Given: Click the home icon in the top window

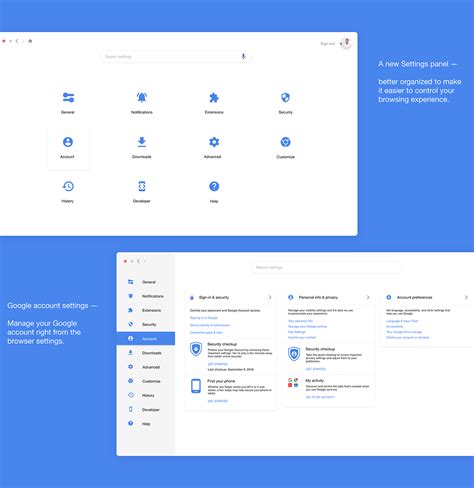Looking at the screenshot, I should 30,41.
